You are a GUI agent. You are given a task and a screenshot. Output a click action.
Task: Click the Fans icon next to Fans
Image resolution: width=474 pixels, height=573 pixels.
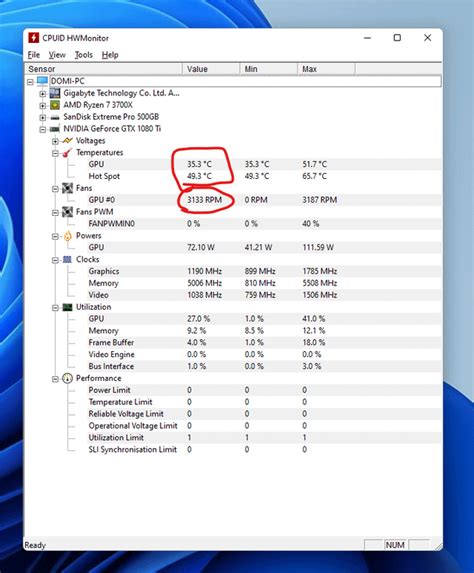[x=68, y=188]
